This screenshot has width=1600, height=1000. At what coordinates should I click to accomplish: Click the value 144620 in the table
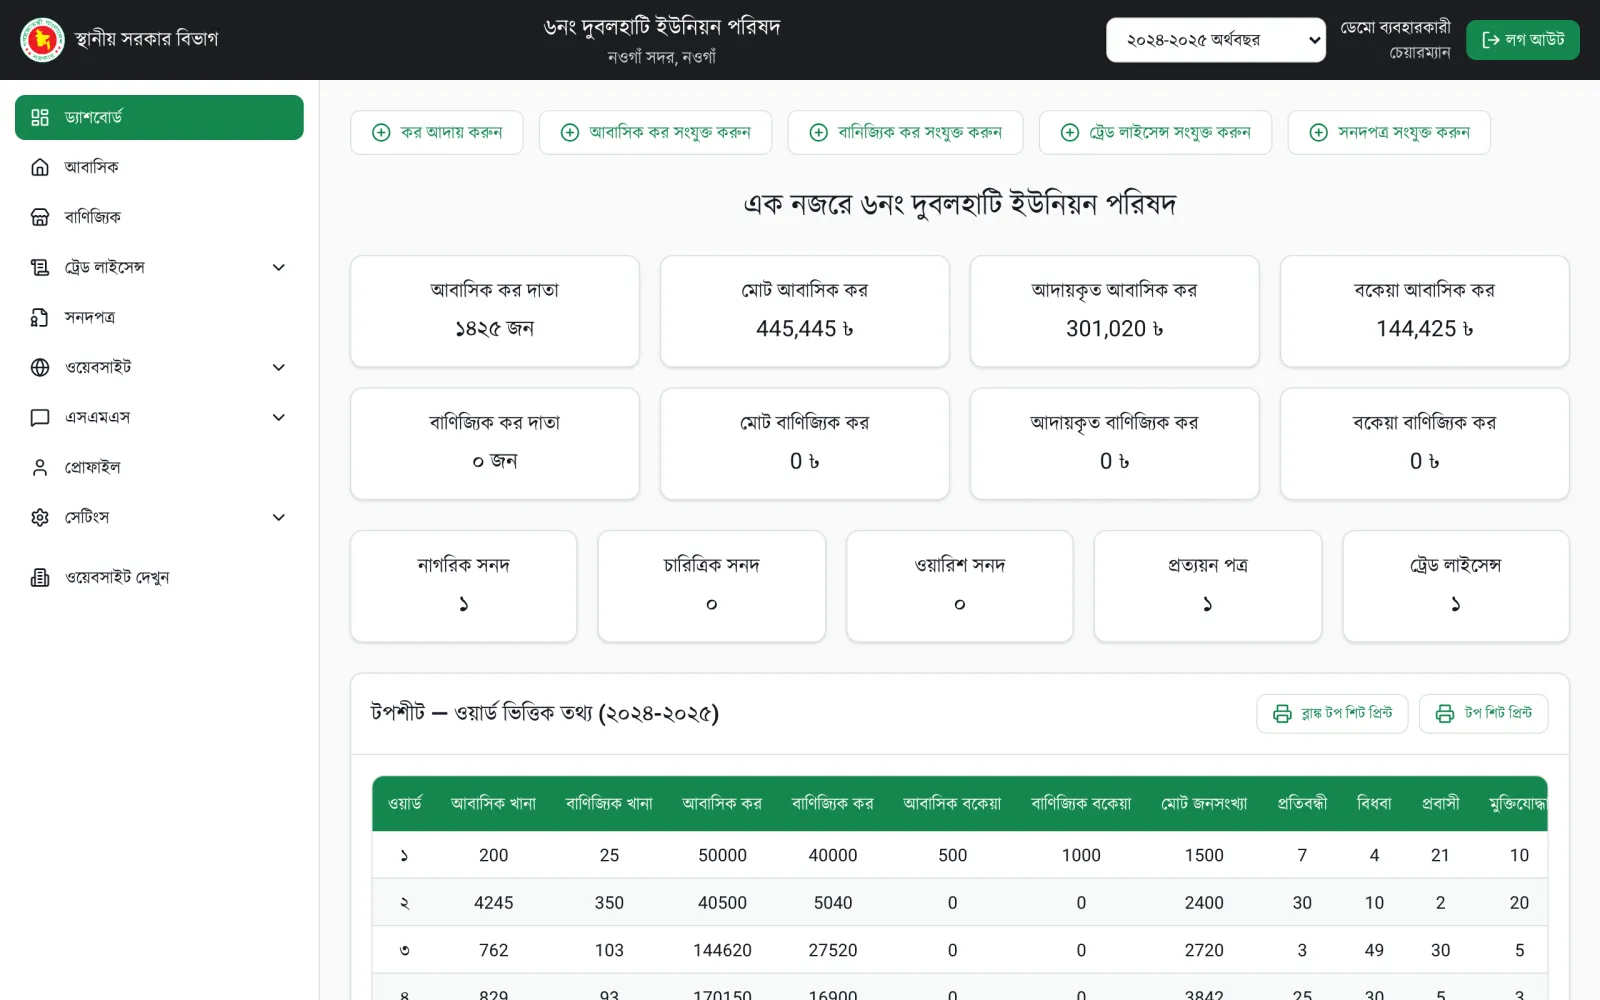point(722,950)
